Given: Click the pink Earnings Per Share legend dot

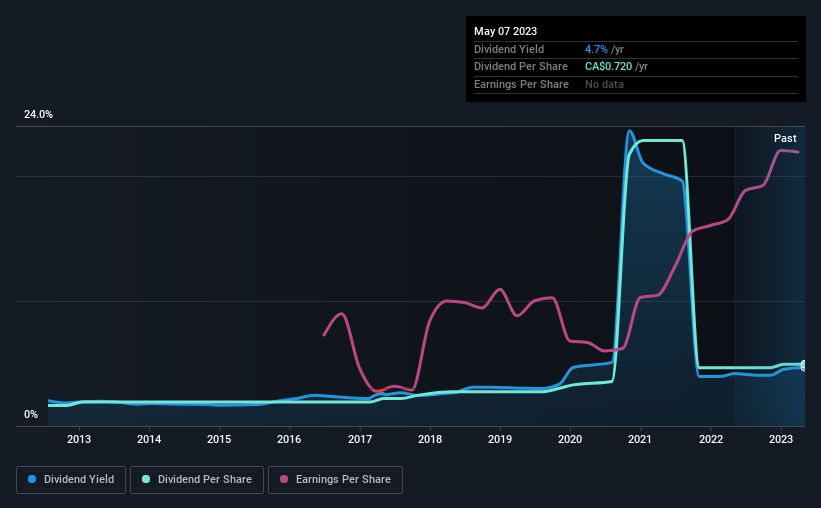Looking at the screenshot, I should point(284,480).
